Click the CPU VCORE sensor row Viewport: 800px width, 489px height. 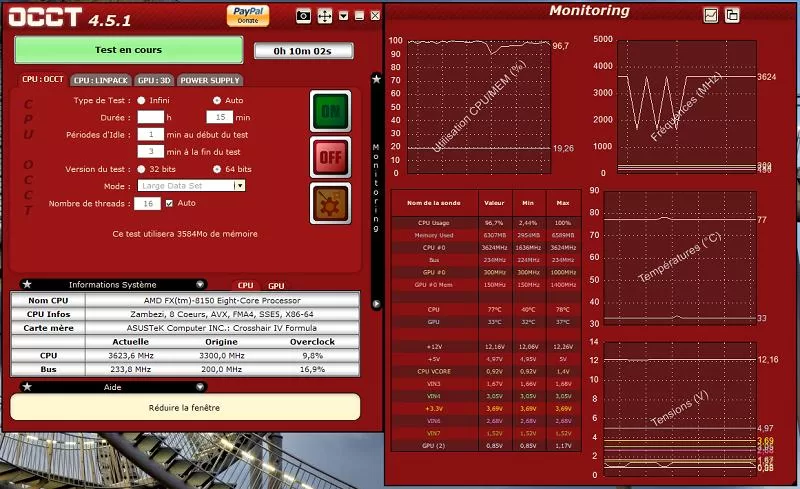pyautogui.click(x=486, y=372)
